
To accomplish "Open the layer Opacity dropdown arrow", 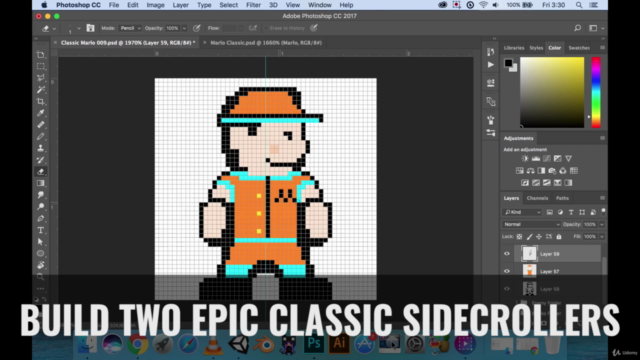I will point(602,224).
